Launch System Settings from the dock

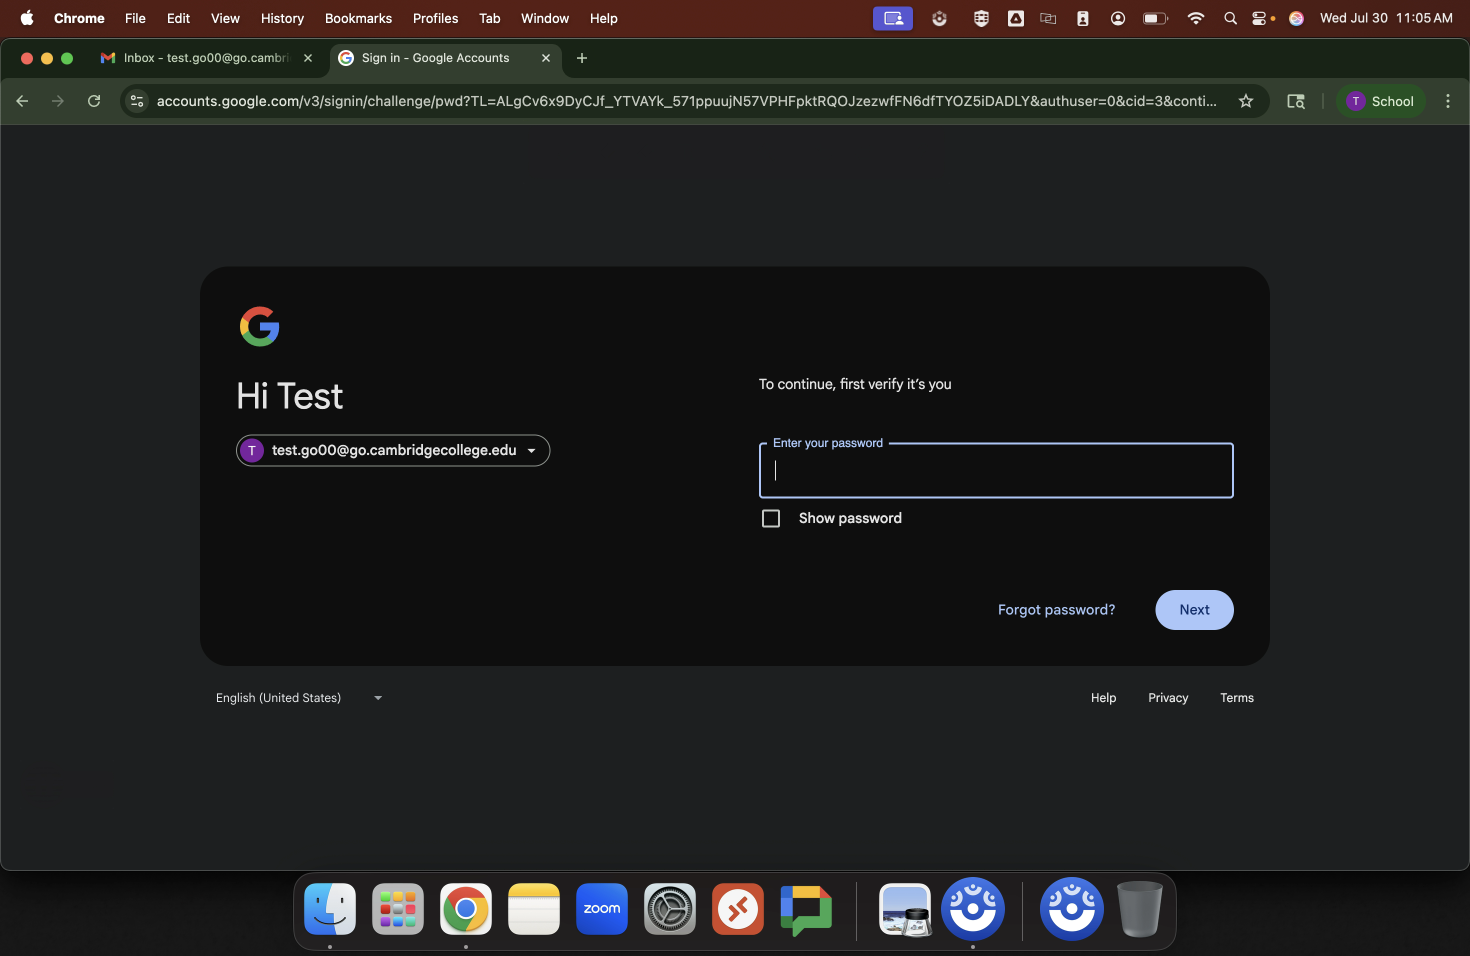click(670, 909)
